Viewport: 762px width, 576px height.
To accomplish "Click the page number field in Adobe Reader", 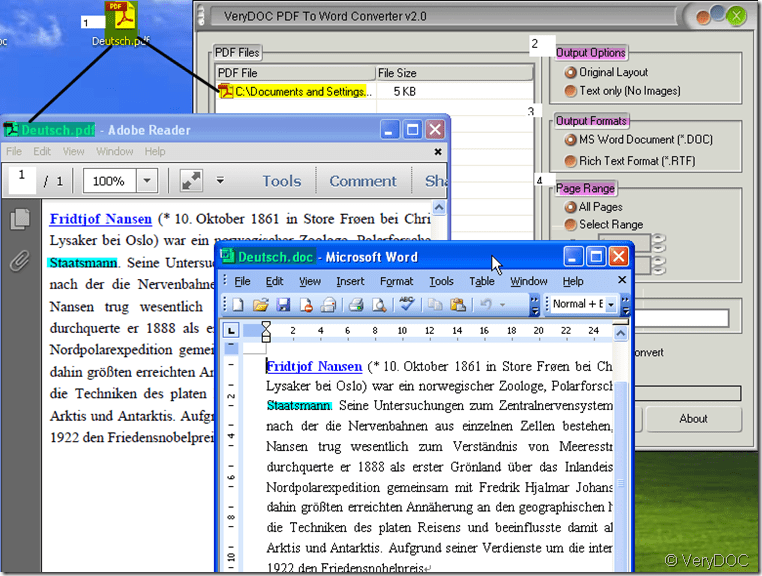I will click(22, 180).
